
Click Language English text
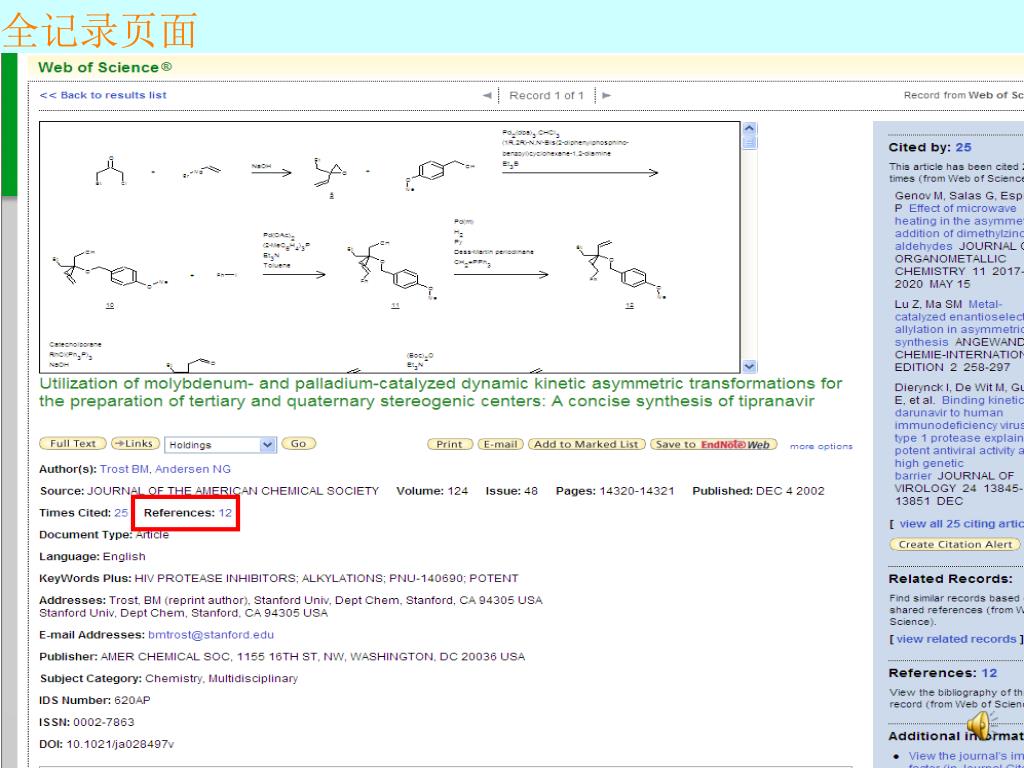pyautogui.click(x=92, y=557)
